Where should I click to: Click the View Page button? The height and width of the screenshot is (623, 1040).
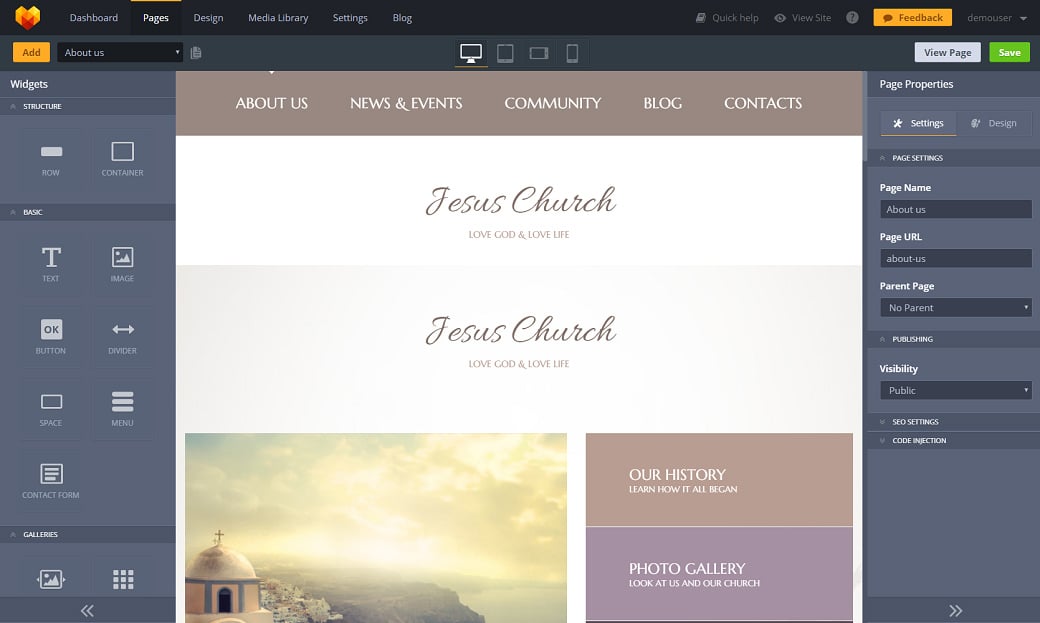(x=947, y=53)
